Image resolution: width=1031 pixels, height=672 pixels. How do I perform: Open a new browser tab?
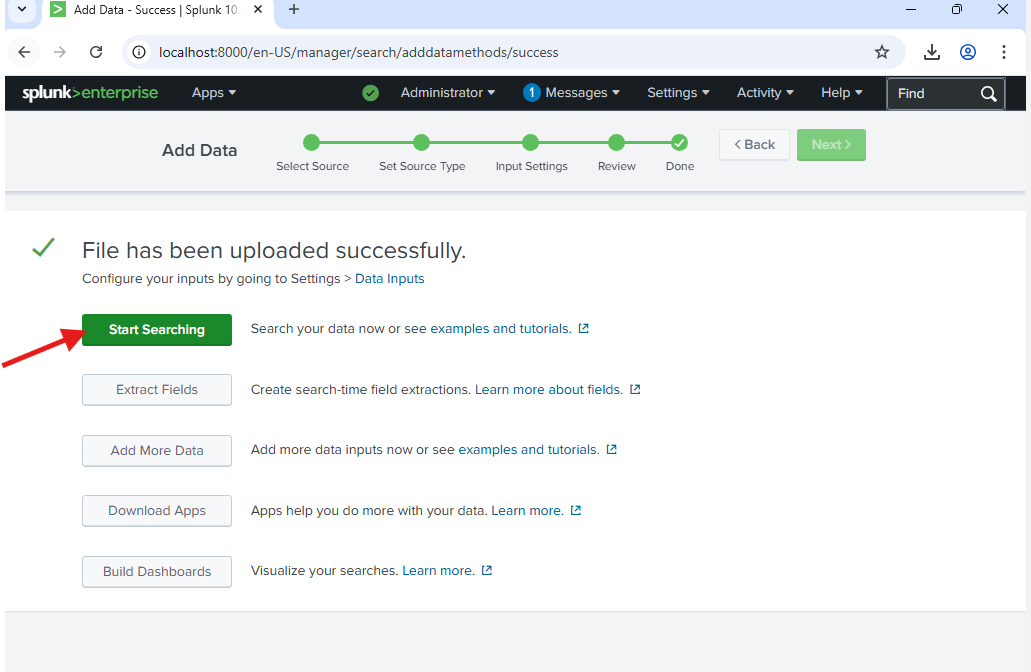(294, 10)
